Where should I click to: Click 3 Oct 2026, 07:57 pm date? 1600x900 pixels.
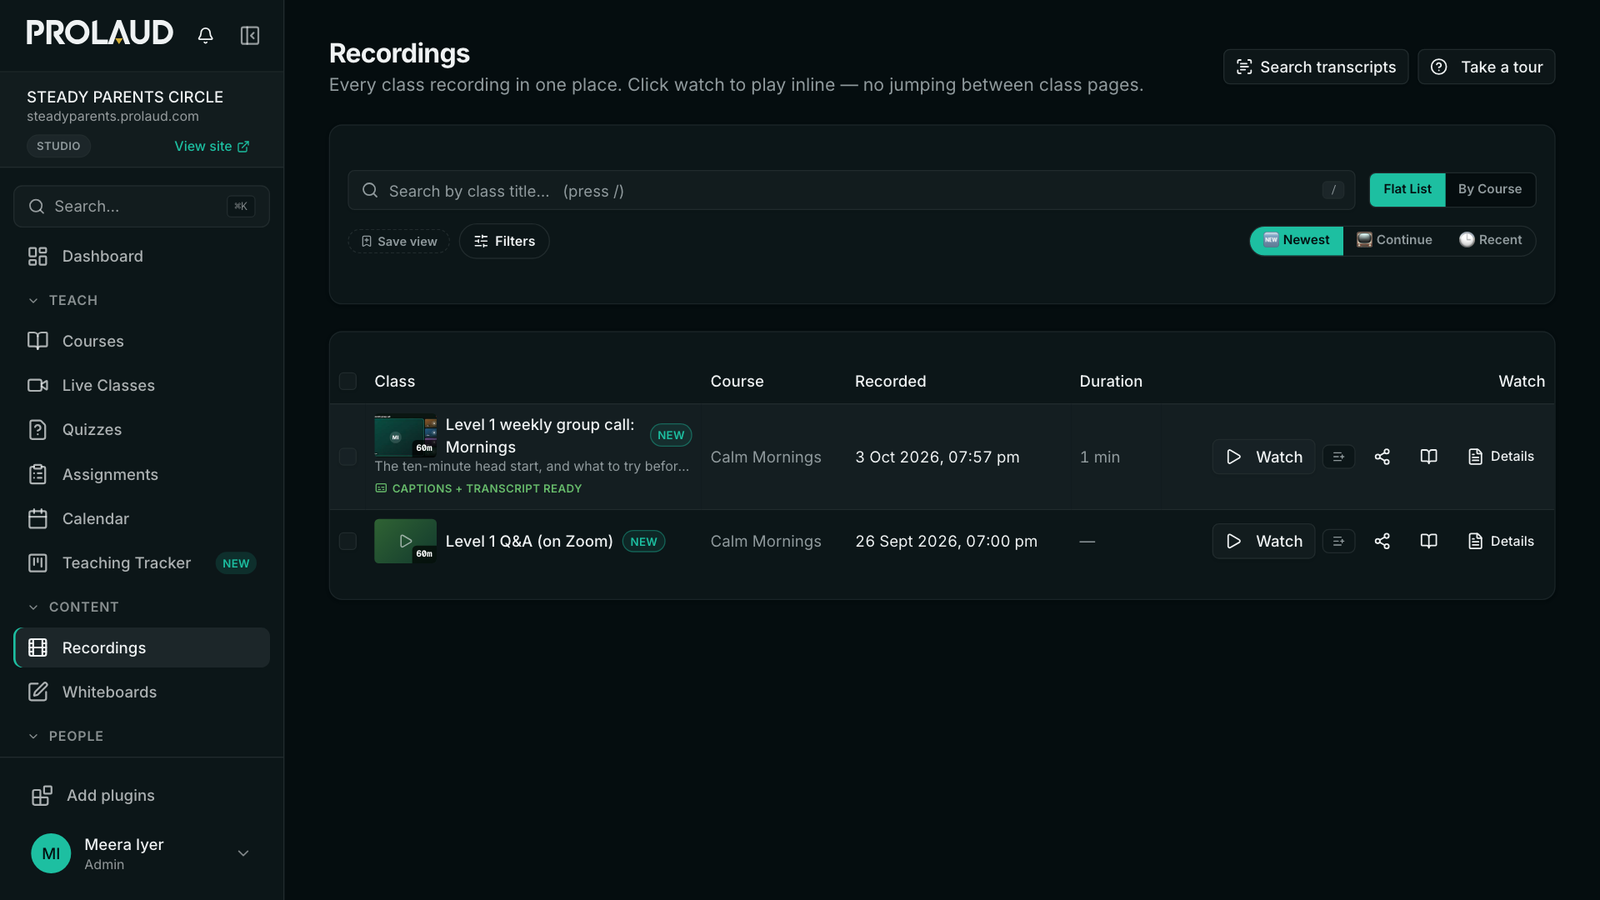pyautogui.click(x=937, y=457)
